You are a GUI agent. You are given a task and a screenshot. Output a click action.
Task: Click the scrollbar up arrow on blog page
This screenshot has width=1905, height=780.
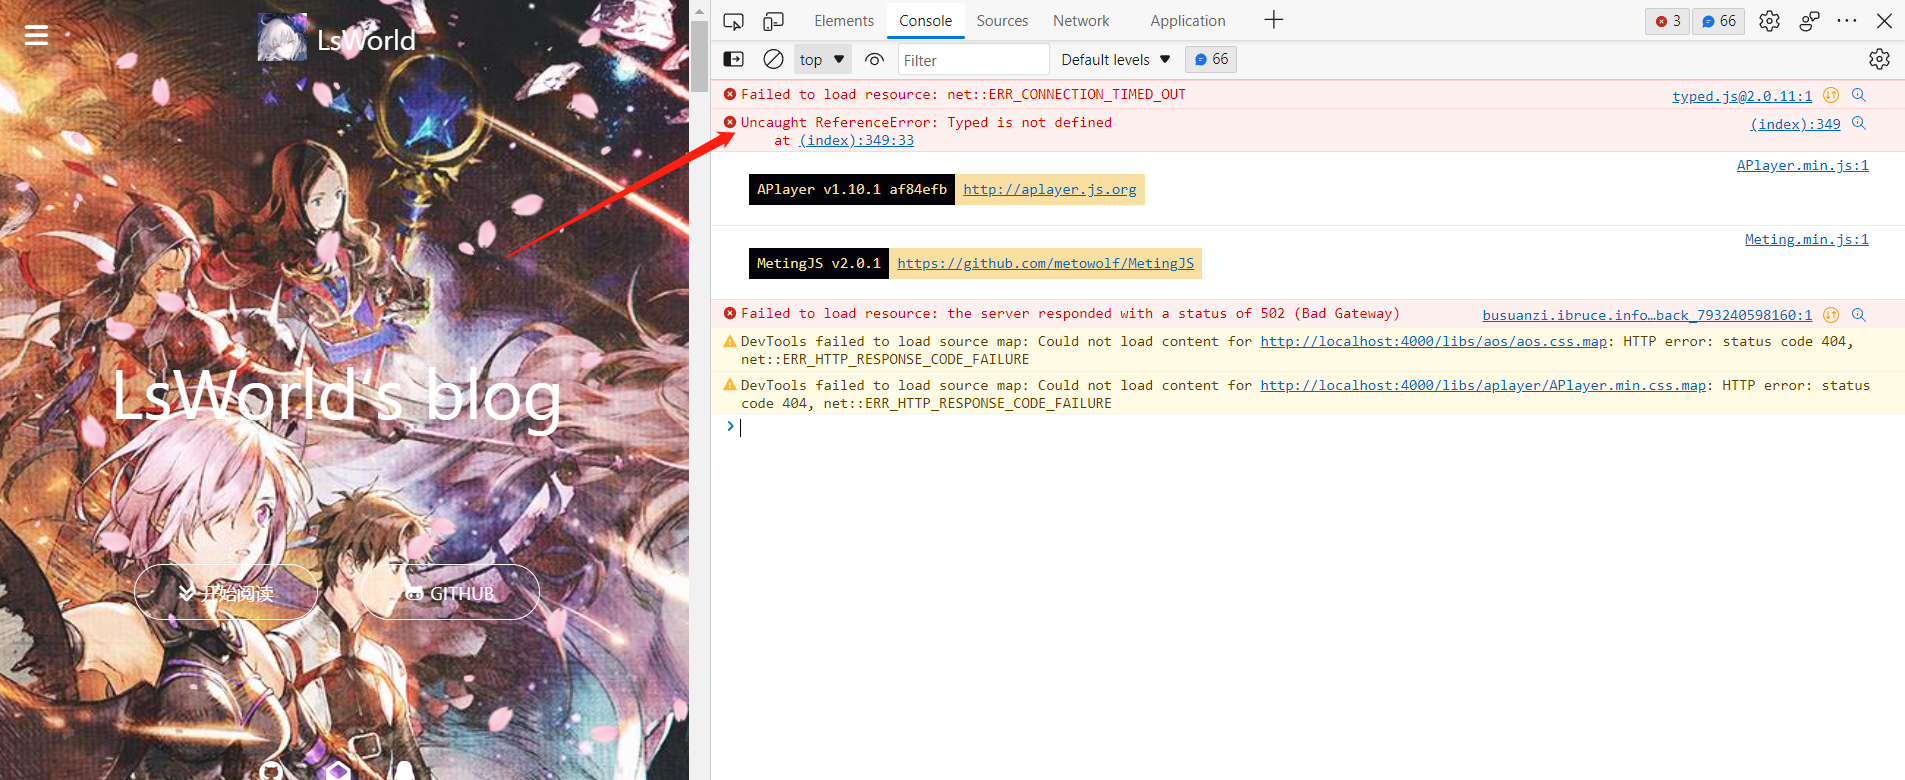tap(699, 10)
